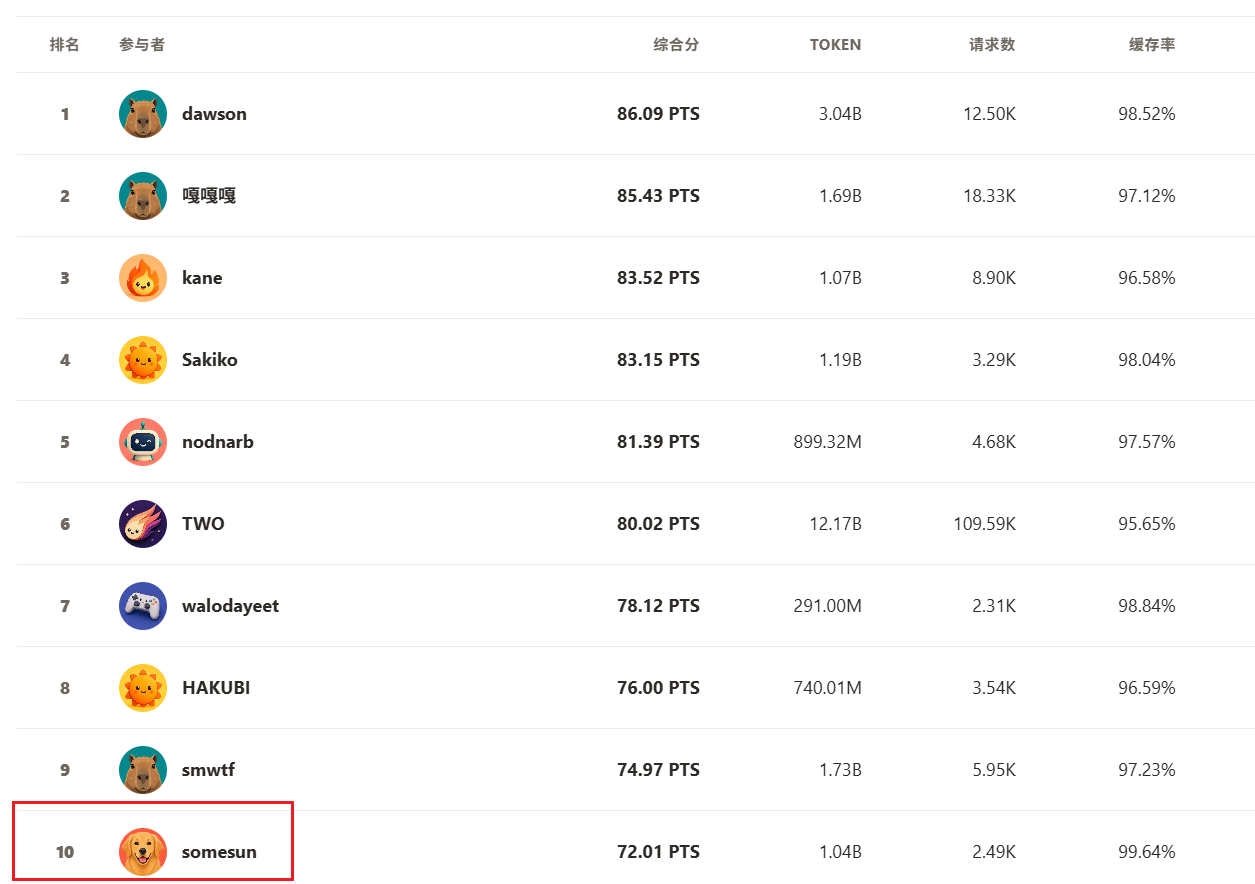Click the request count 109.59K
The width and height of the screenshot is (1255, 884).
click(x=984, y=524)
